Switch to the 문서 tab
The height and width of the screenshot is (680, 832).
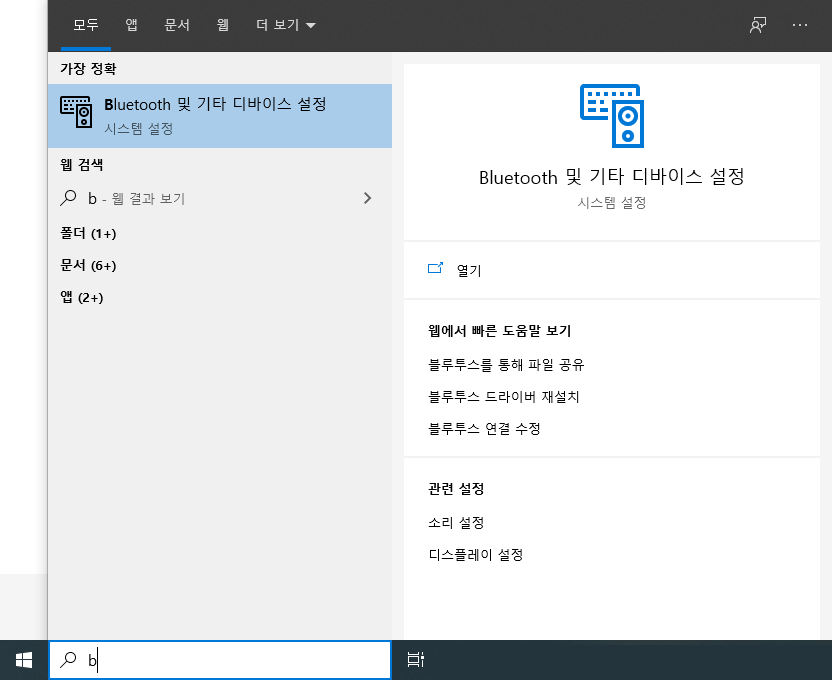[x=177, y=25]
